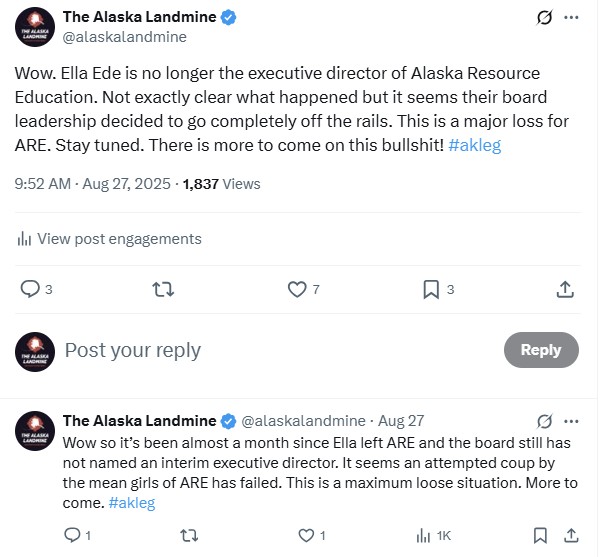Click the Grok icon on the reply post
The height and width of the screenshot is (557, 609).
click(545, 421)
